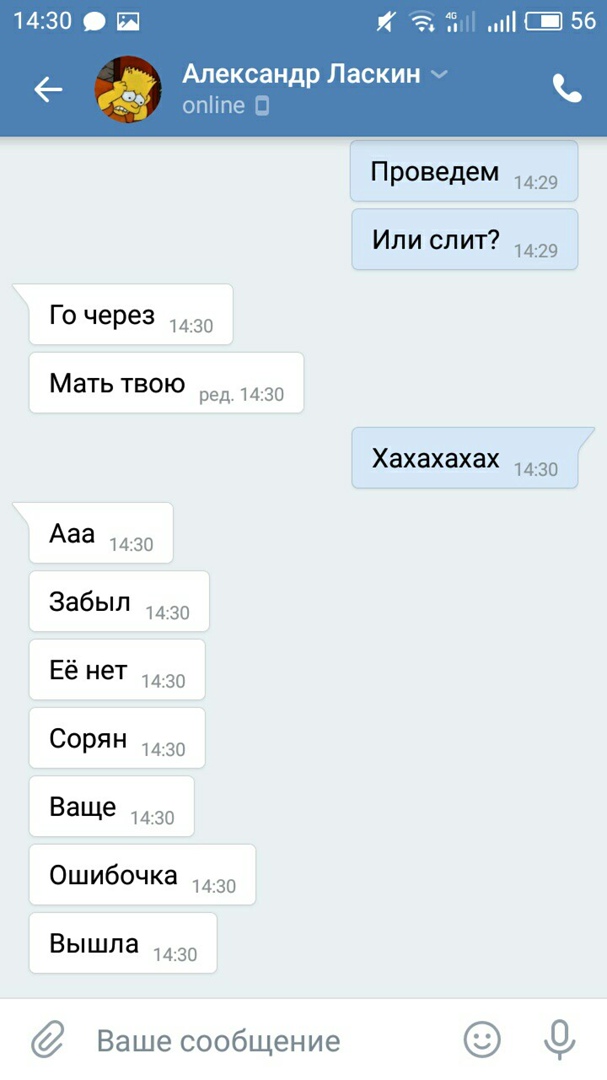This screenshot has width=607, height=1080.
Task: Start a call with the phone icon
Action: [567, 89]
